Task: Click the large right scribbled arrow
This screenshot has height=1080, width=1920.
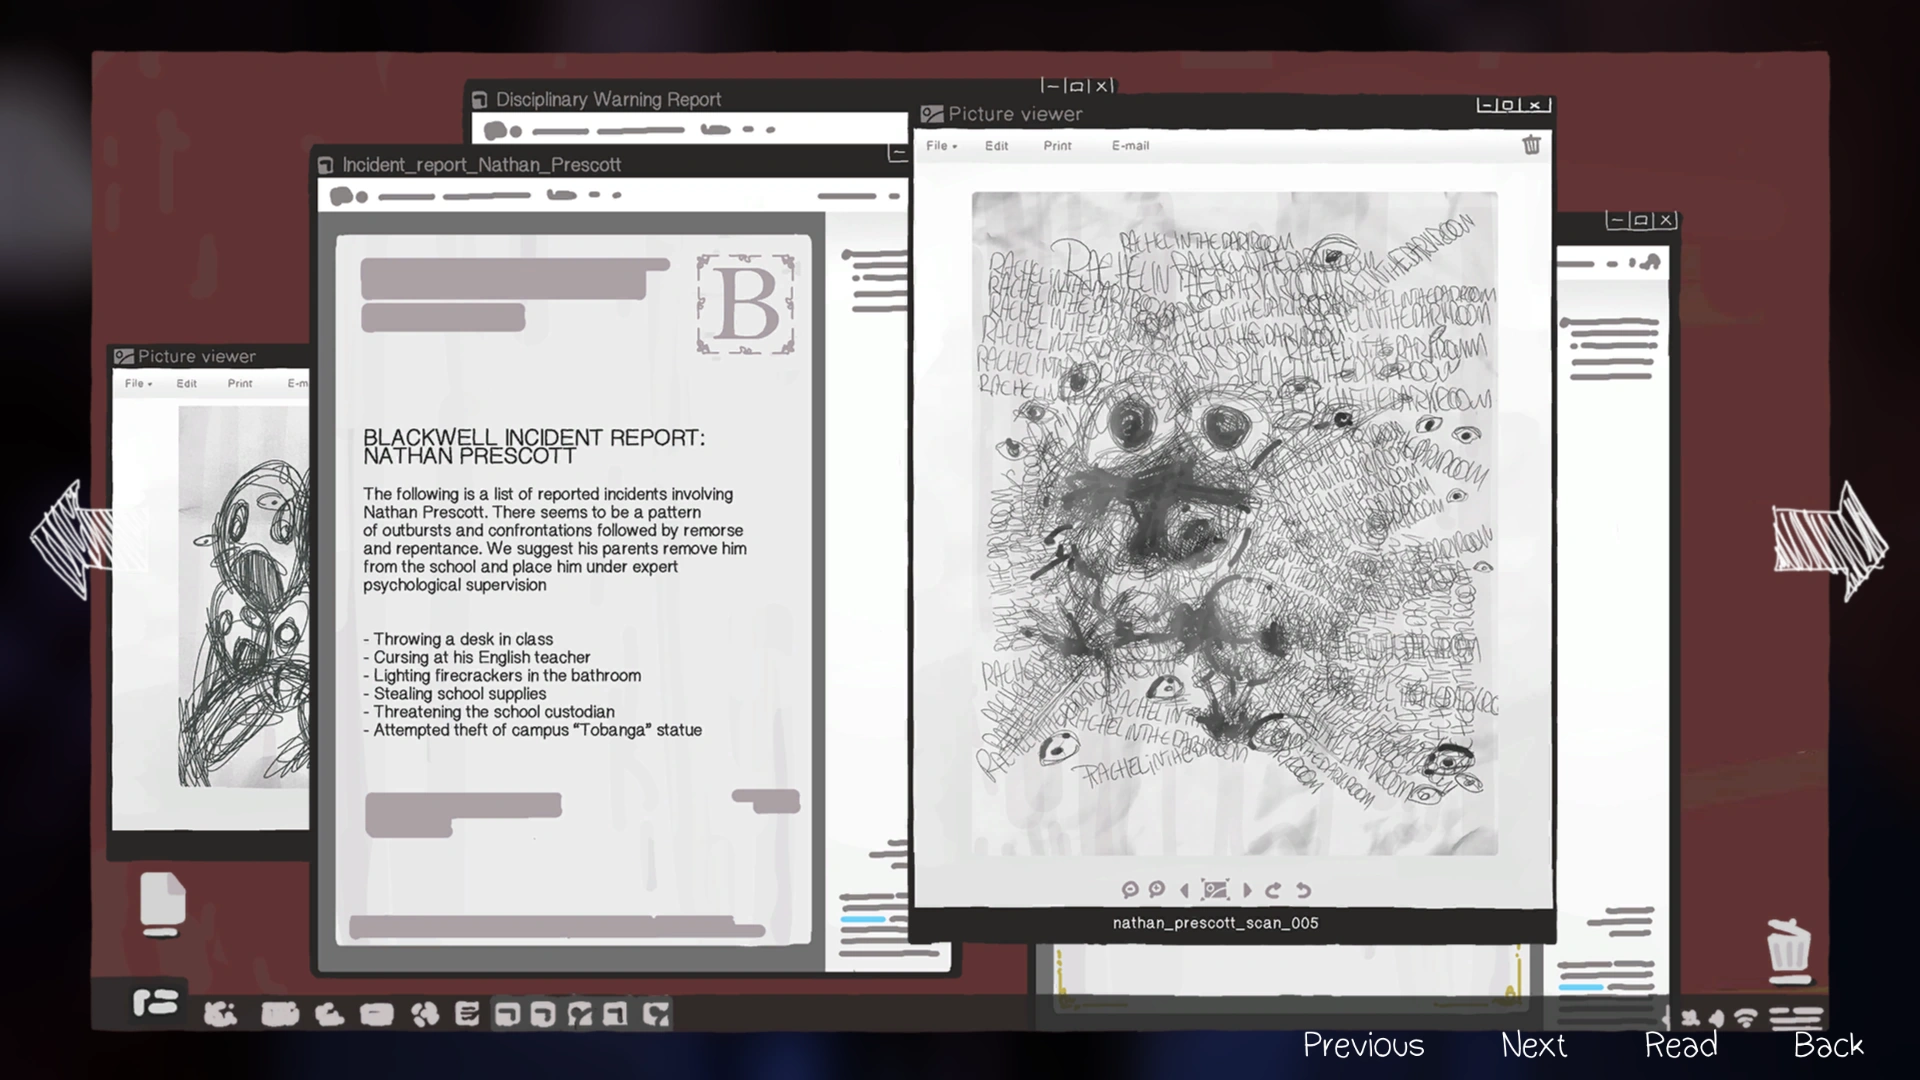Action: (1829, 541)
